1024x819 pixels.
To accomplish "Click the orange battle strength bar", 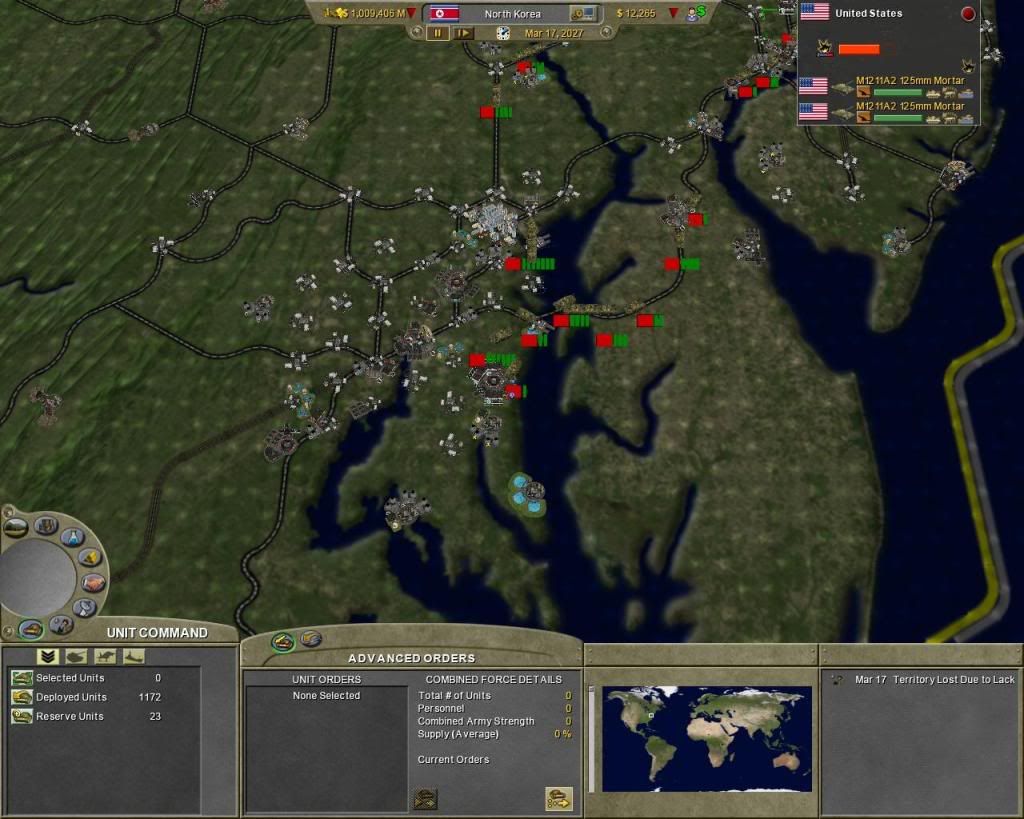I will (x=859, y=49).
